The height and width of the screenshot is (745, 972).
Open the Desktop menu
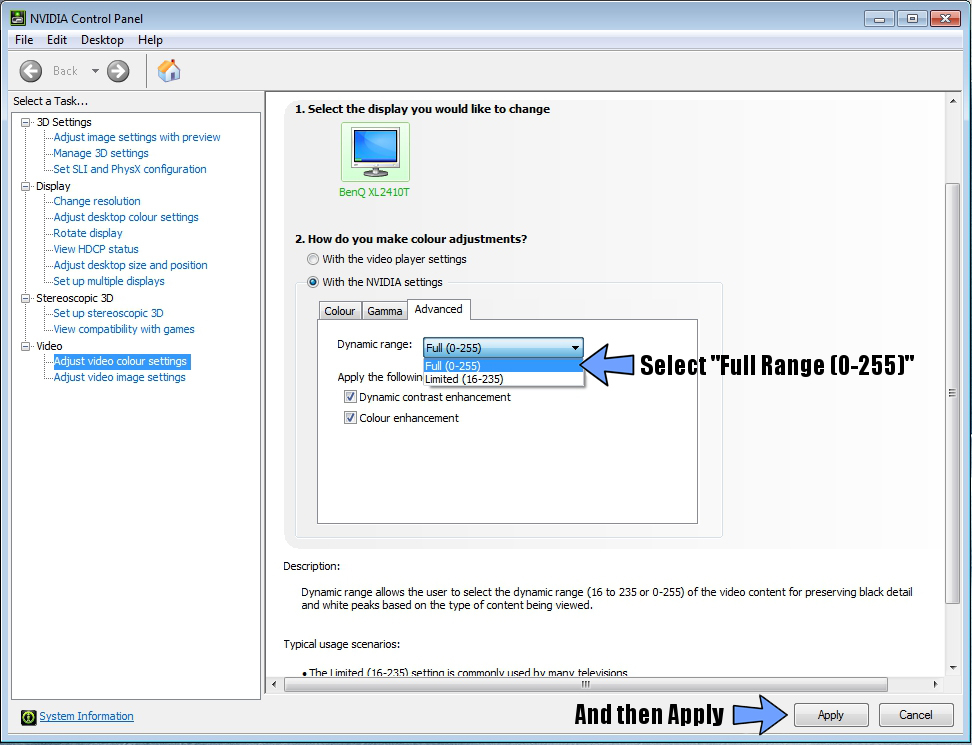pyautogui.click(x=102, y=40)
